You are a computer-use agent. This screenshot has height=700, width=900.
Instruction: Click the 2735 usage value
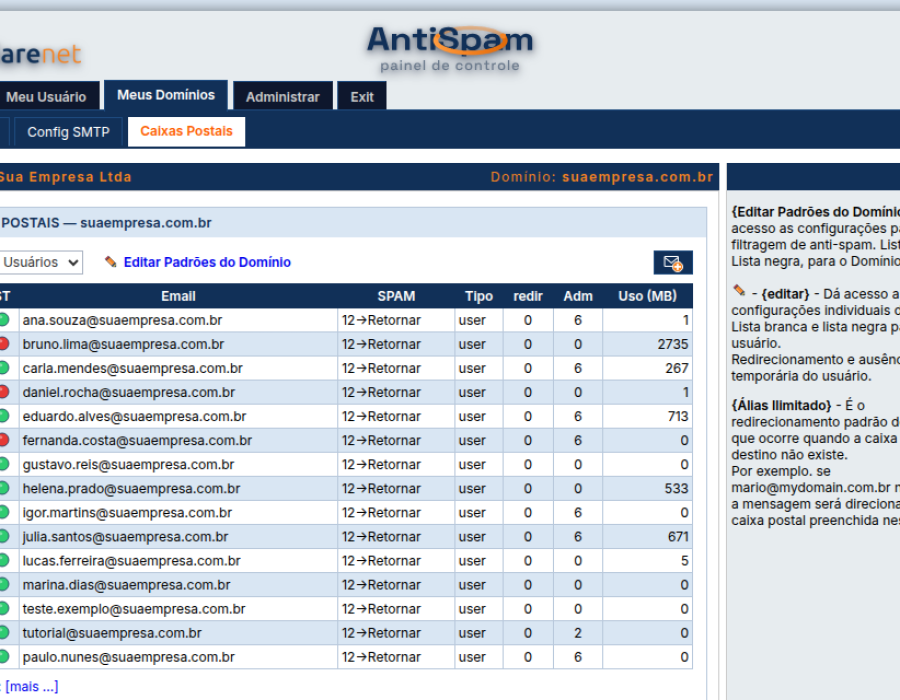coord(673,344)
